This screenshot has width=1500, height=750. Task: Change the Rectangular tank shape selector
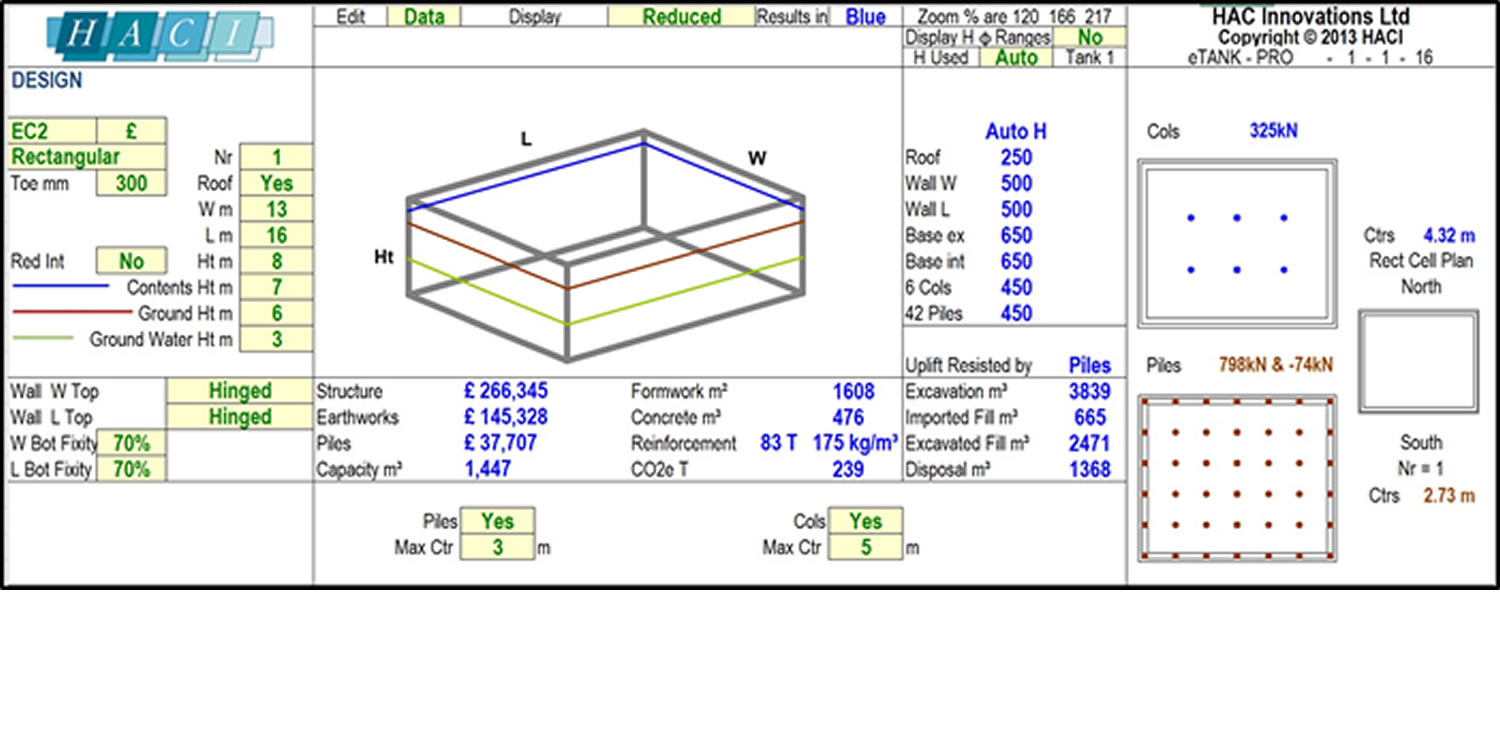point(88,158)
